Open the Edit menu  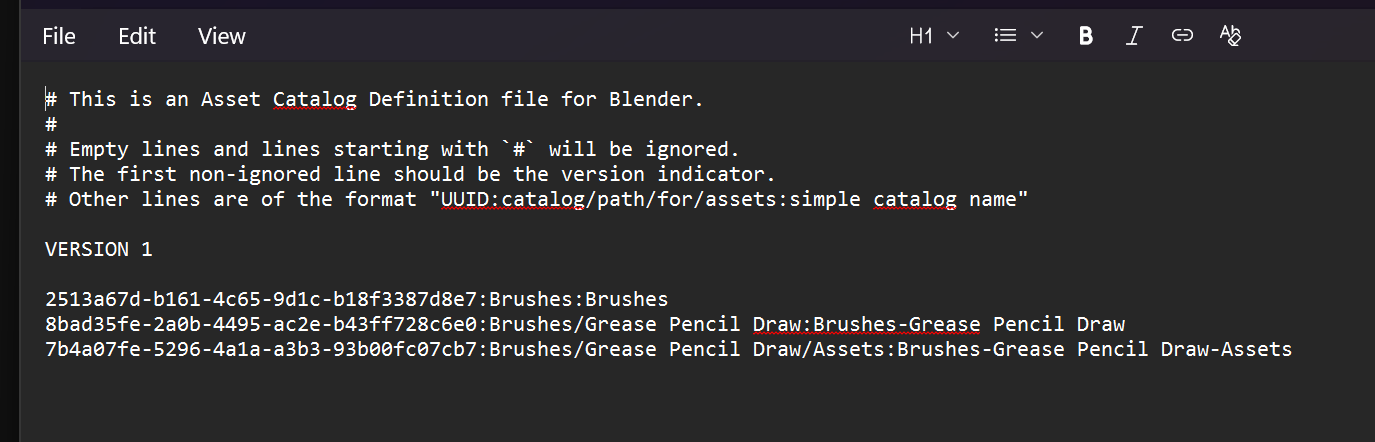click(x=137, y=36)
